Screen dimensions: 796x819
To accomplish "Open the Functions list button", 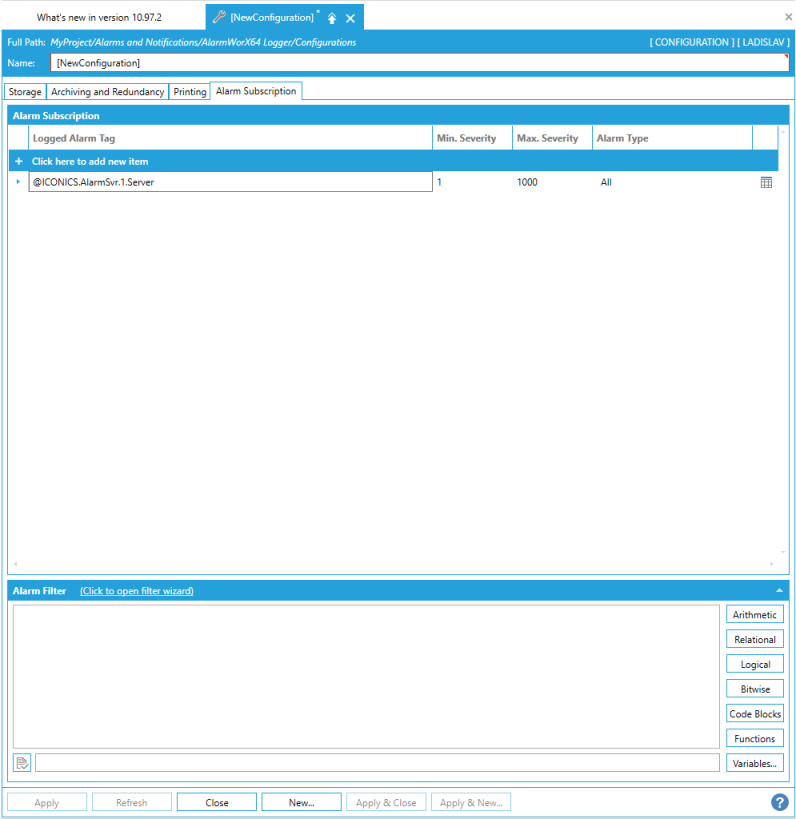I will [754, 739].
